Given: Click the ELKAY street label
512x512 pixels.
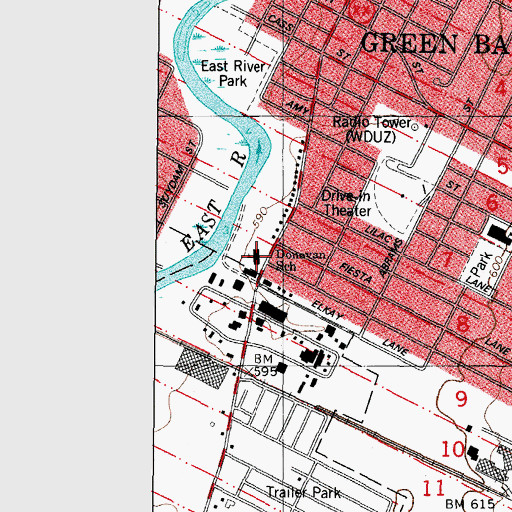Looking at the screenshot, I should (x=327, y=311).
